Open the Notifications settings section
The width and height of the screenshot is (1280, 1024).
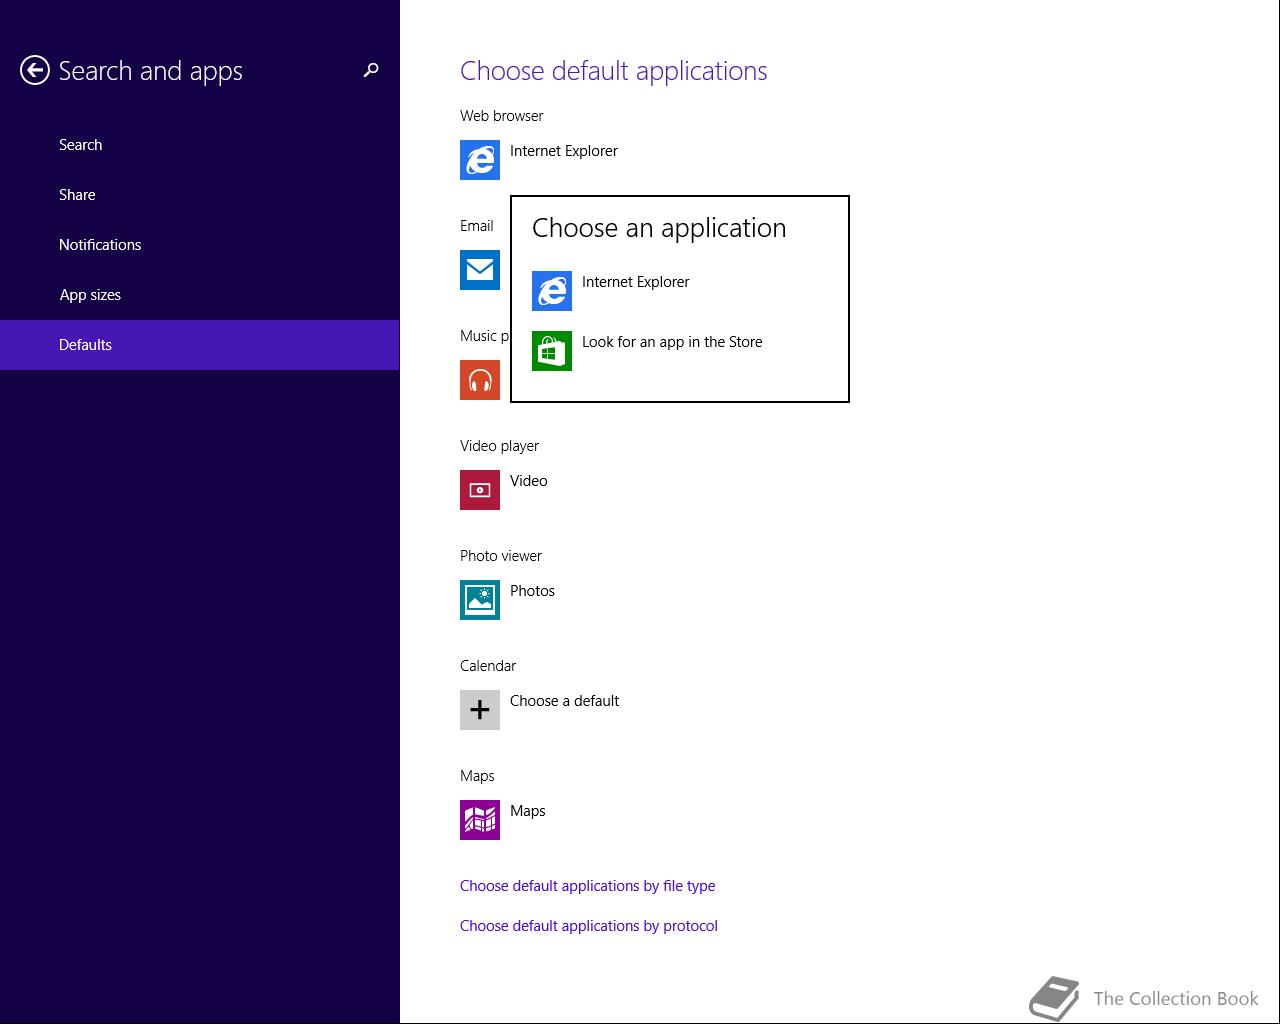200,245
